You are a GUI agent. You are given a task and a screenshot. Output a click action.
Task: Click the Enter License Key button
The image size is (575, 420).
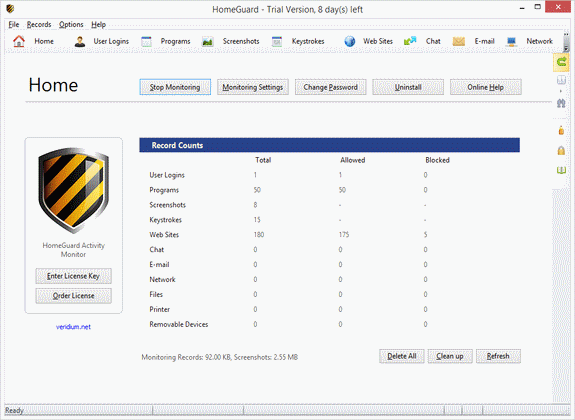pos(73,276)
